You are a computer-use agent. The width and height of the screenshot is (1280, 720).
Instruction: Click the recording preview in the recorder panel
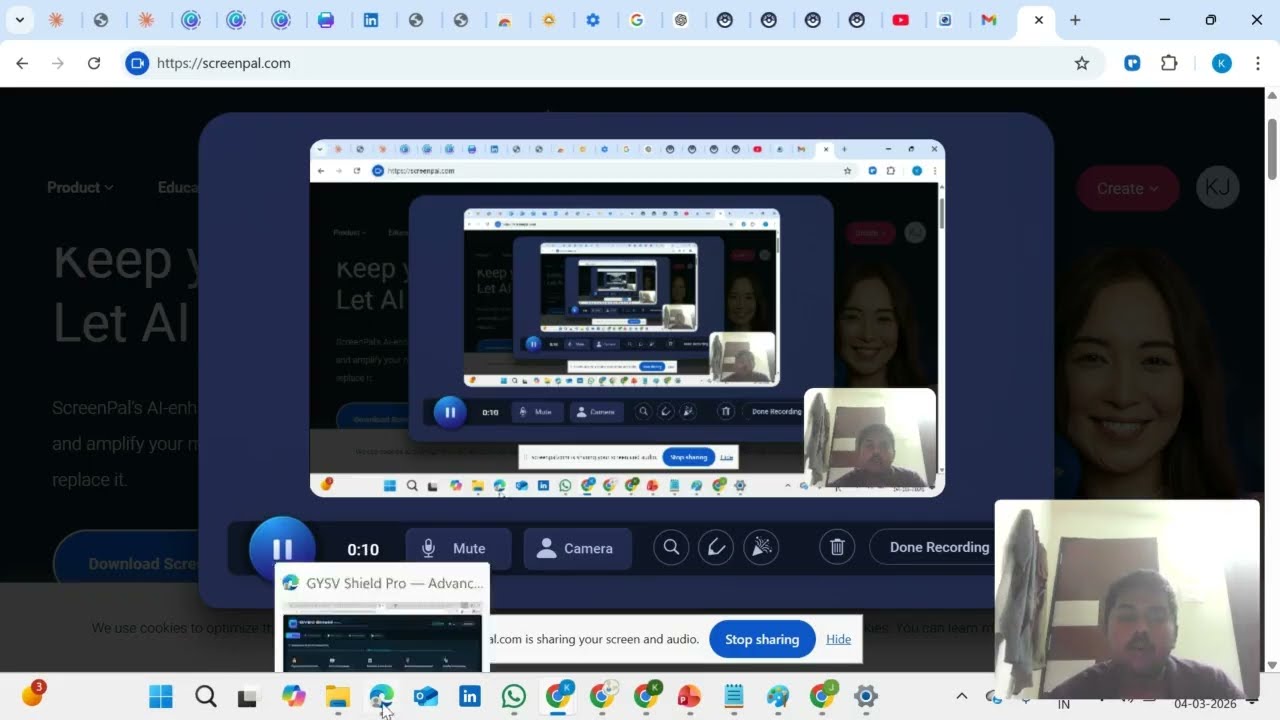(627, 318)
